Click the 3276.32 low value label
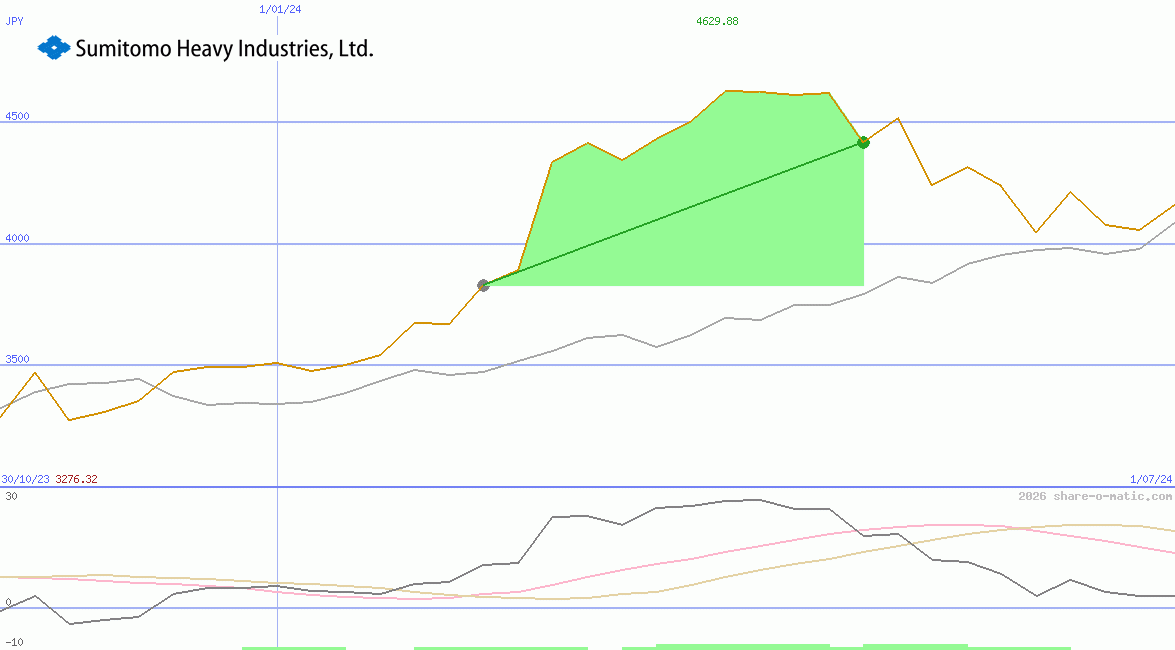The width and height of the screenshot is (1175, 650). click(x=76, y=479)
